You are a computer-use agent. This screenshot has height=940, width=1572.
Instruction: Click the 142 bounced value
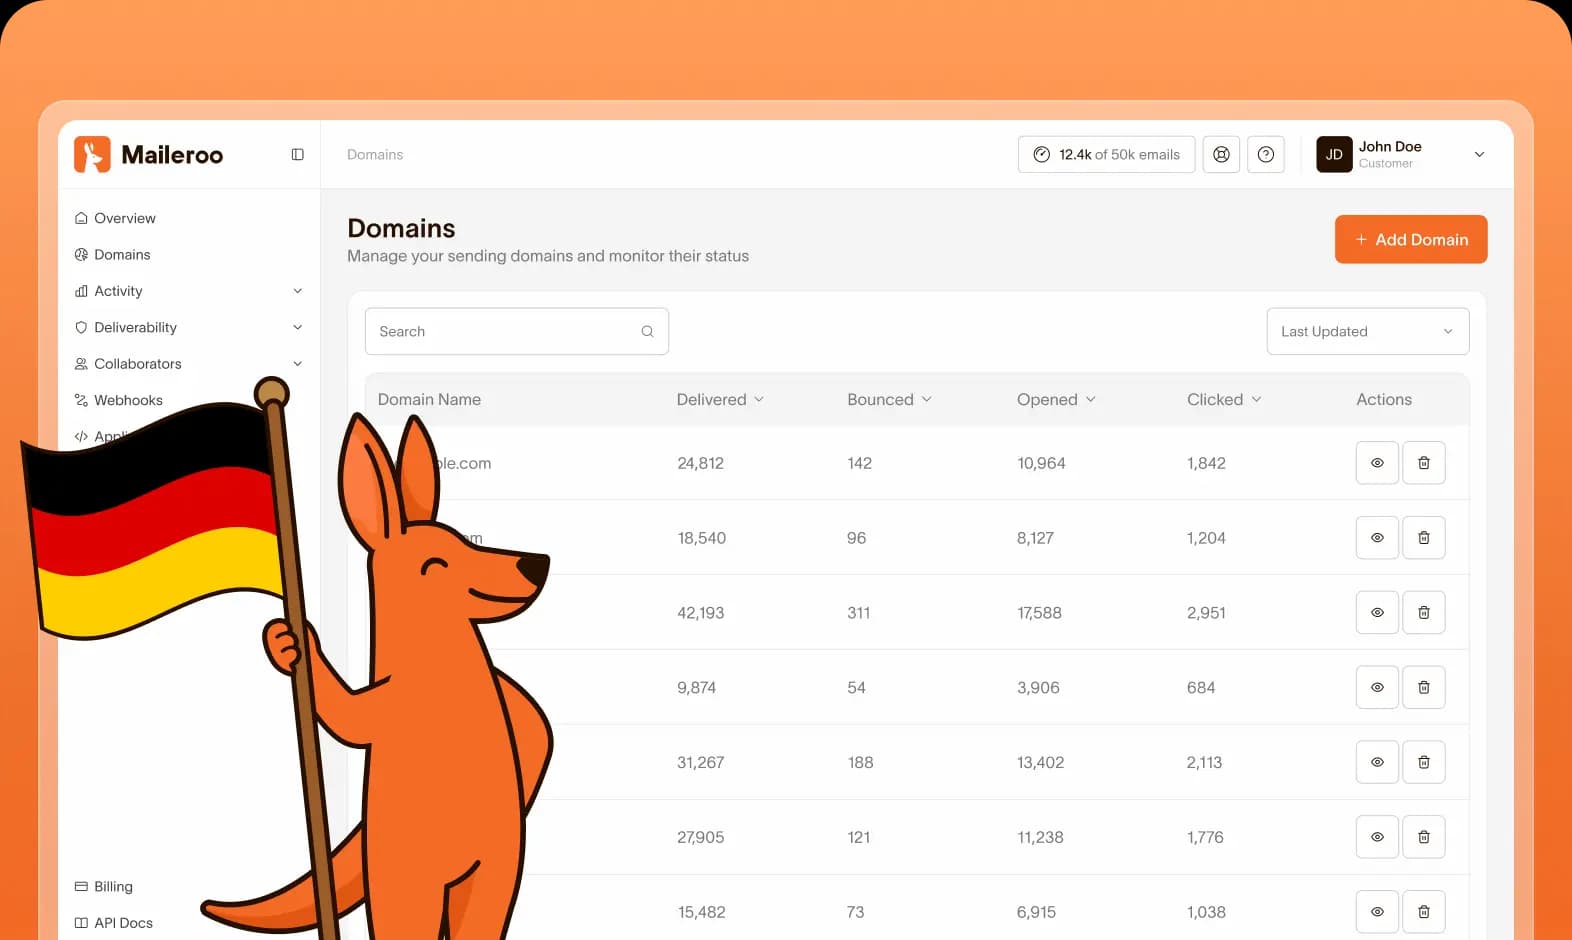[859, 463]
